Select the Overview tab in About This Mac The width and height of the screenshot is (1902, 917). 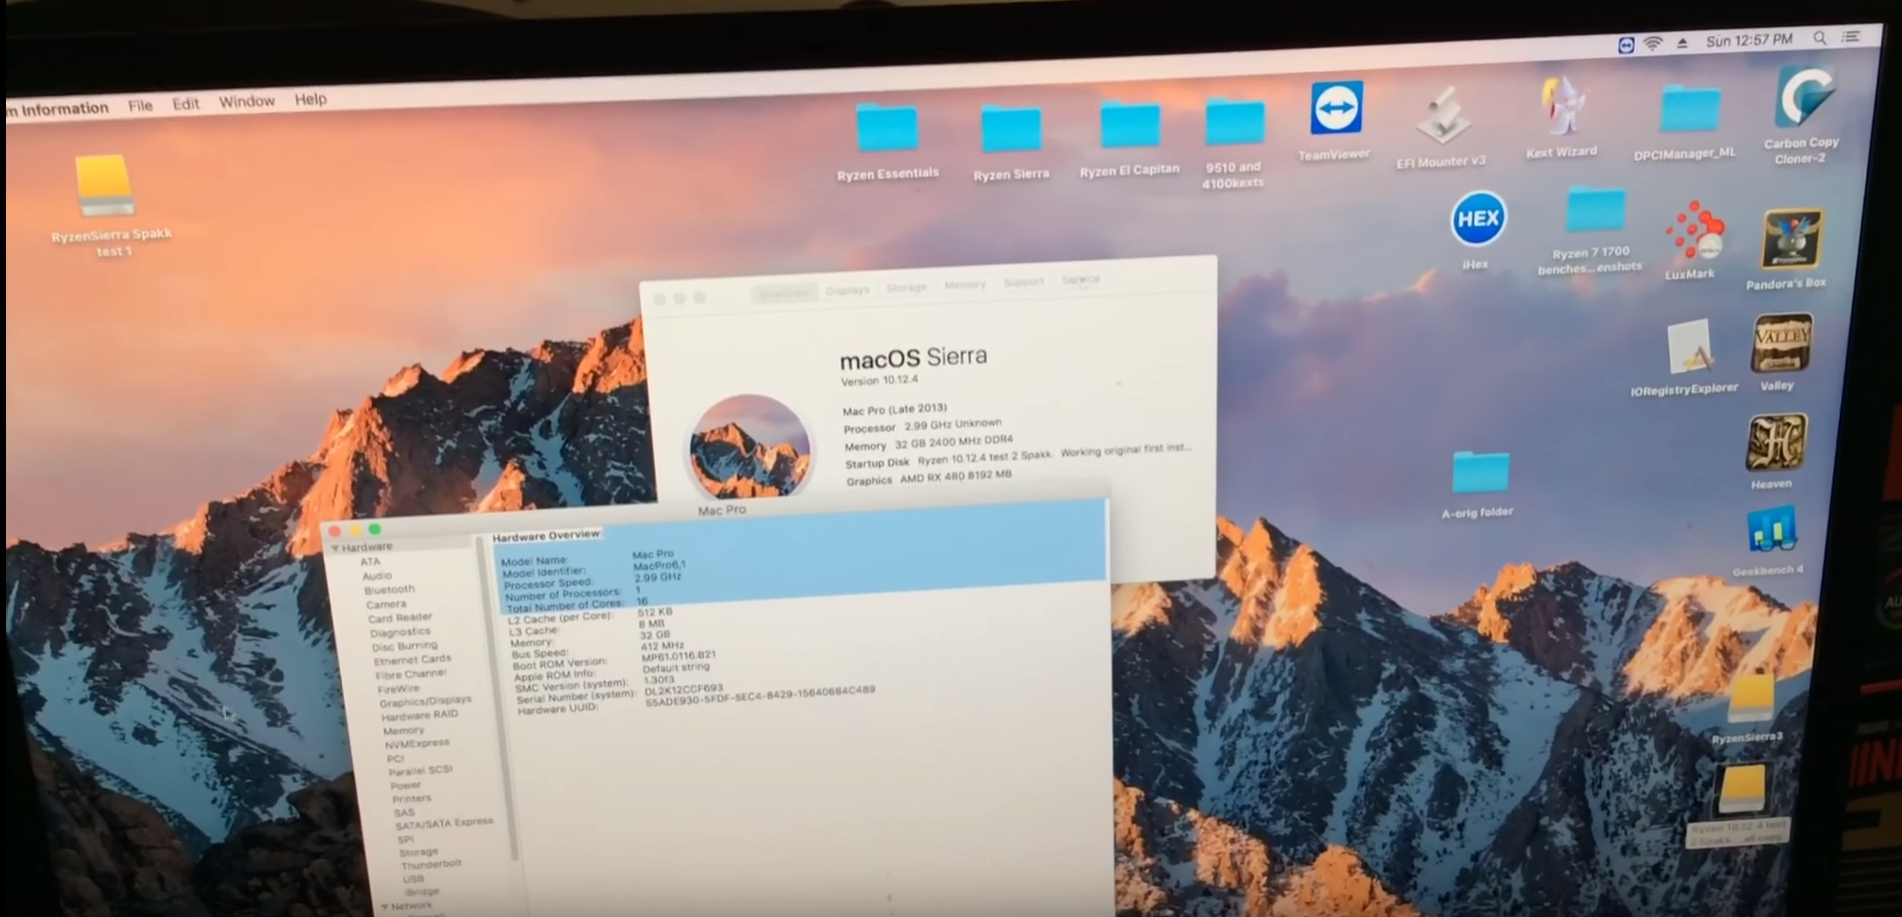tap(784, 293)
